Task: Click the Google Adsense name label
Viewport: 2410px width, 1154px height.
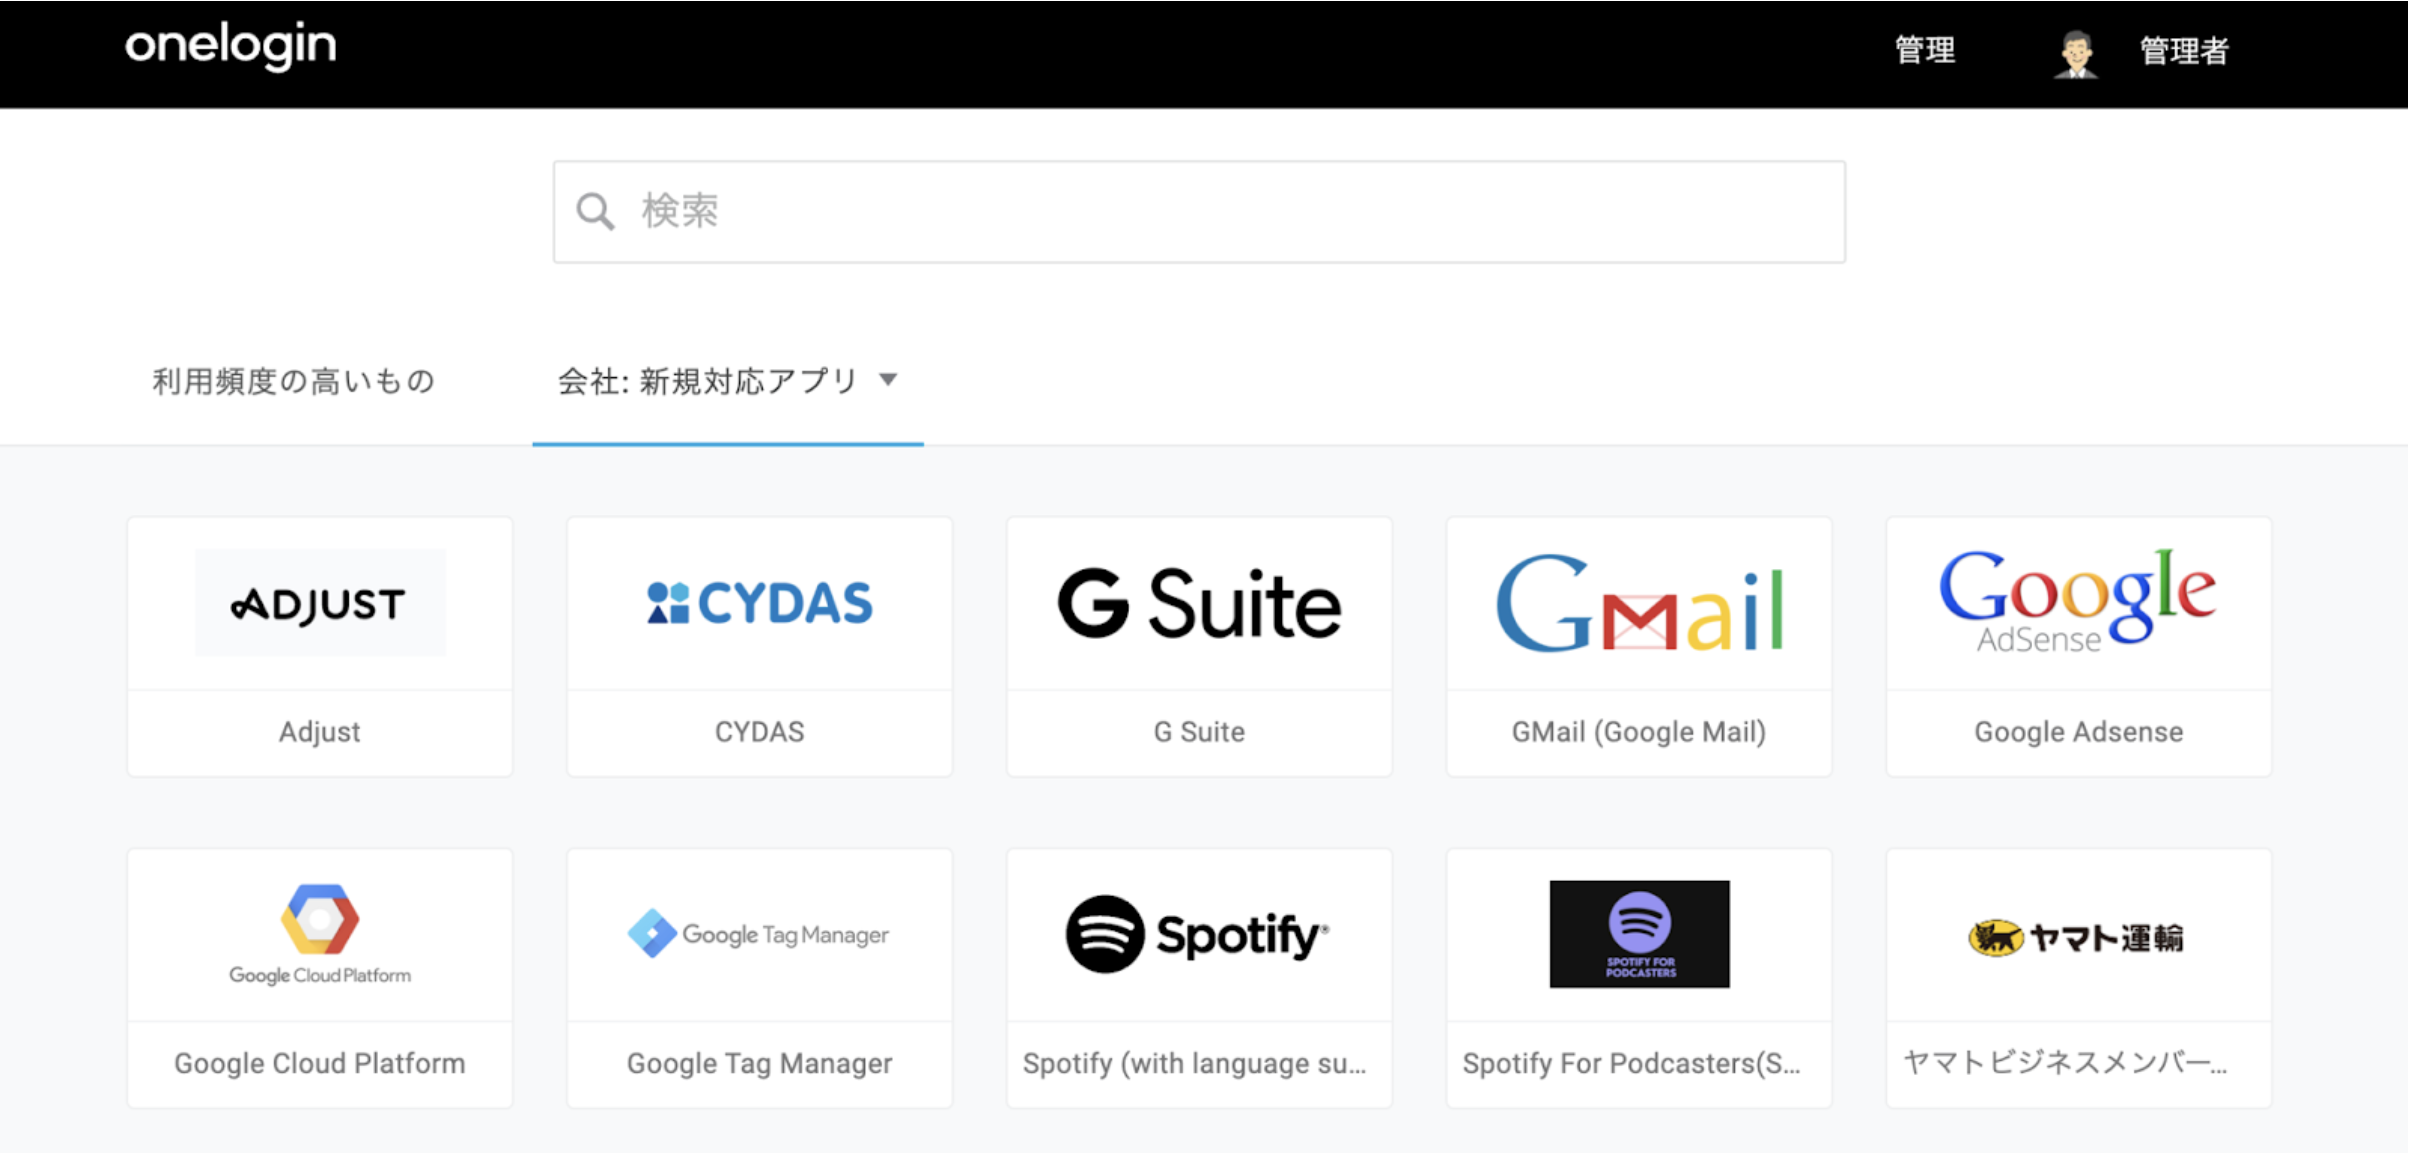Action: [x=2078, y=732]
